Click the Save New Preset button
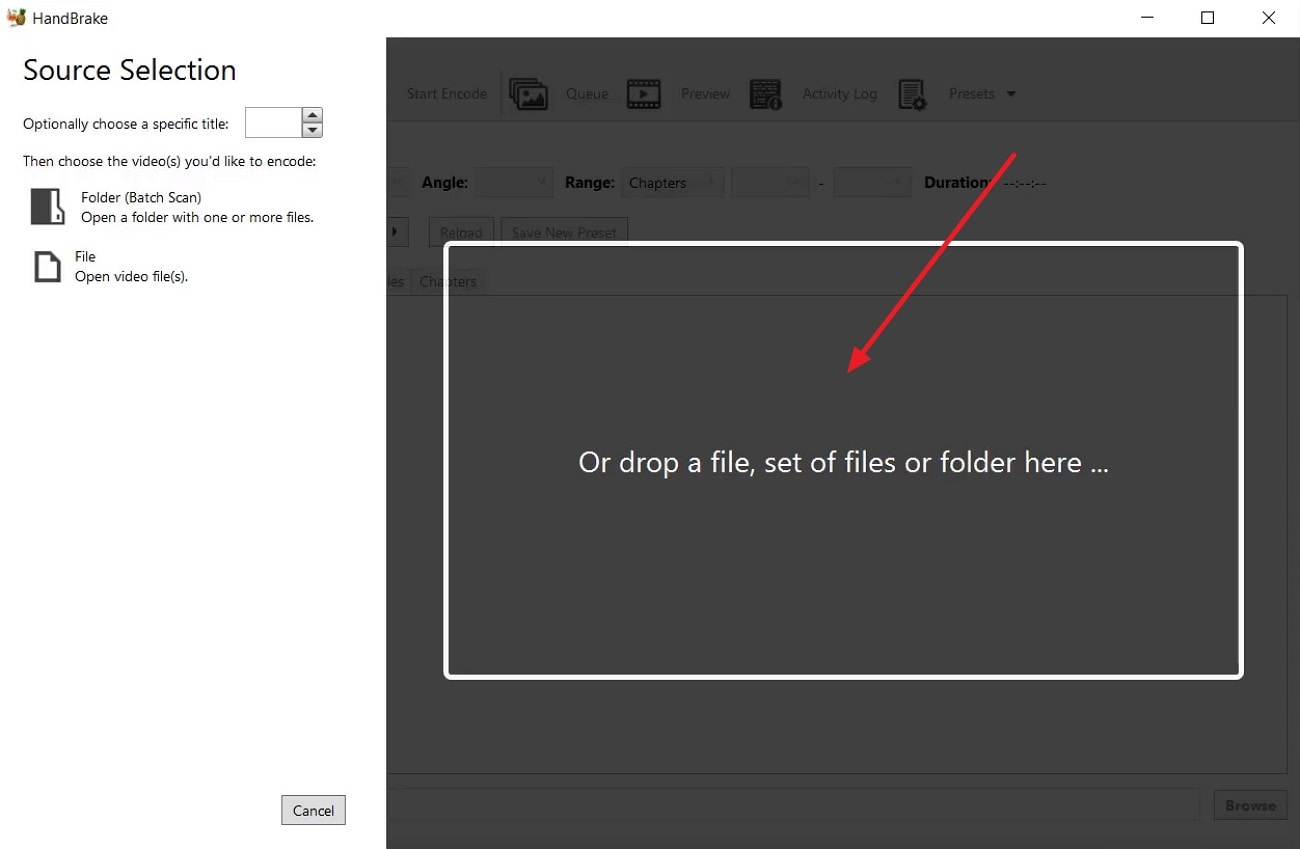 click(x=564, y=231)
